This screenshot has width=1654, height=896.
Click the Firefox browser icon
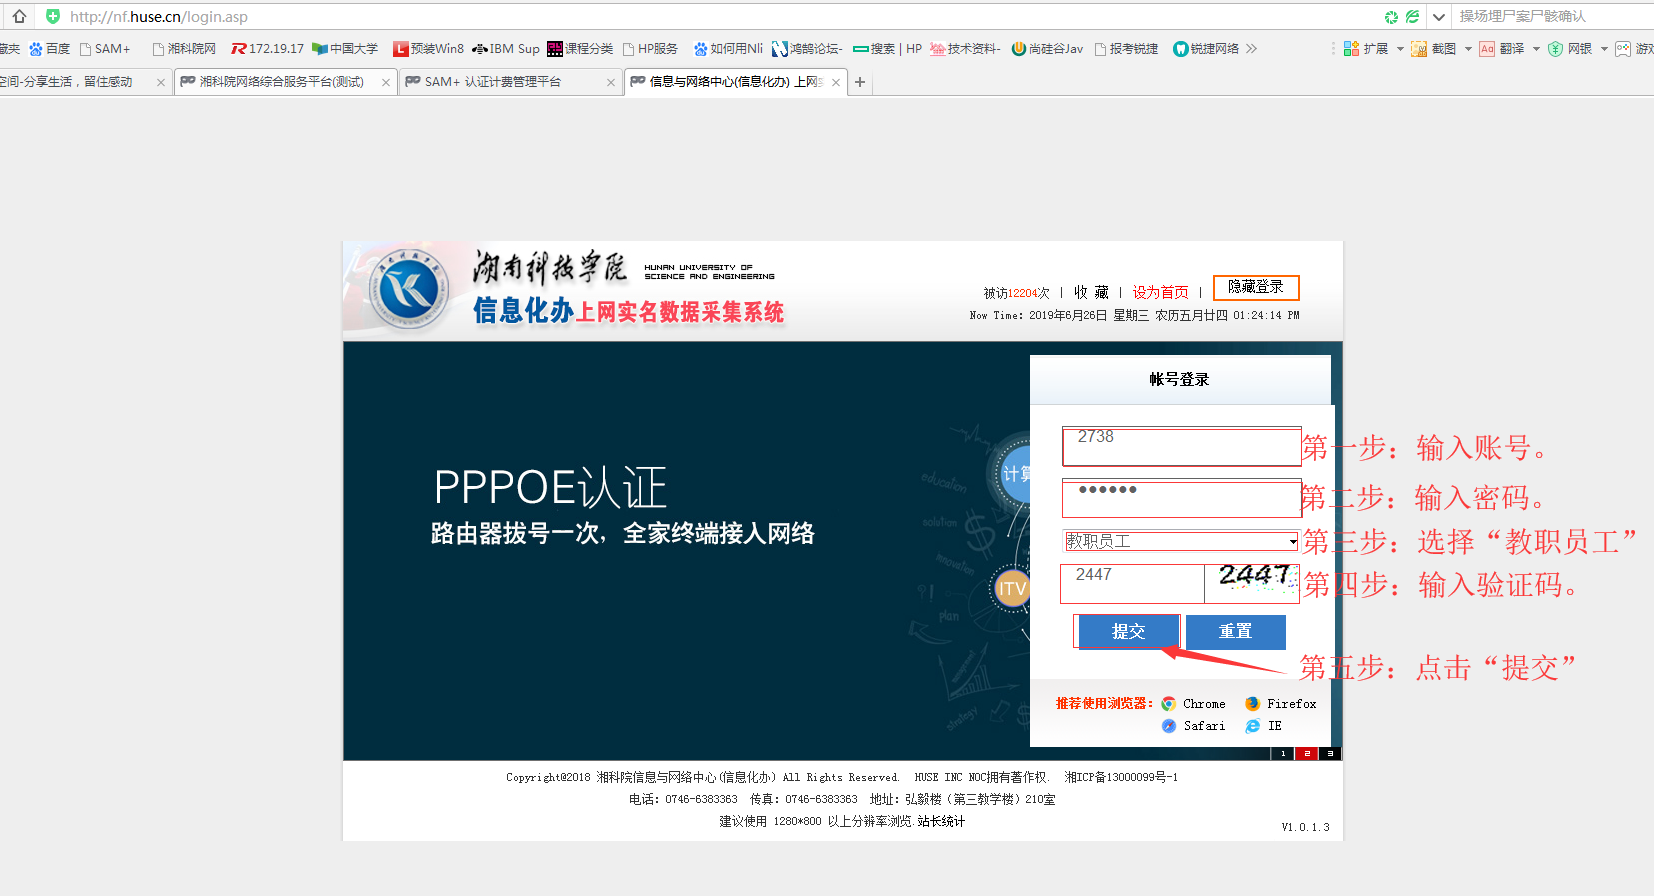(x=1252, y=704)
